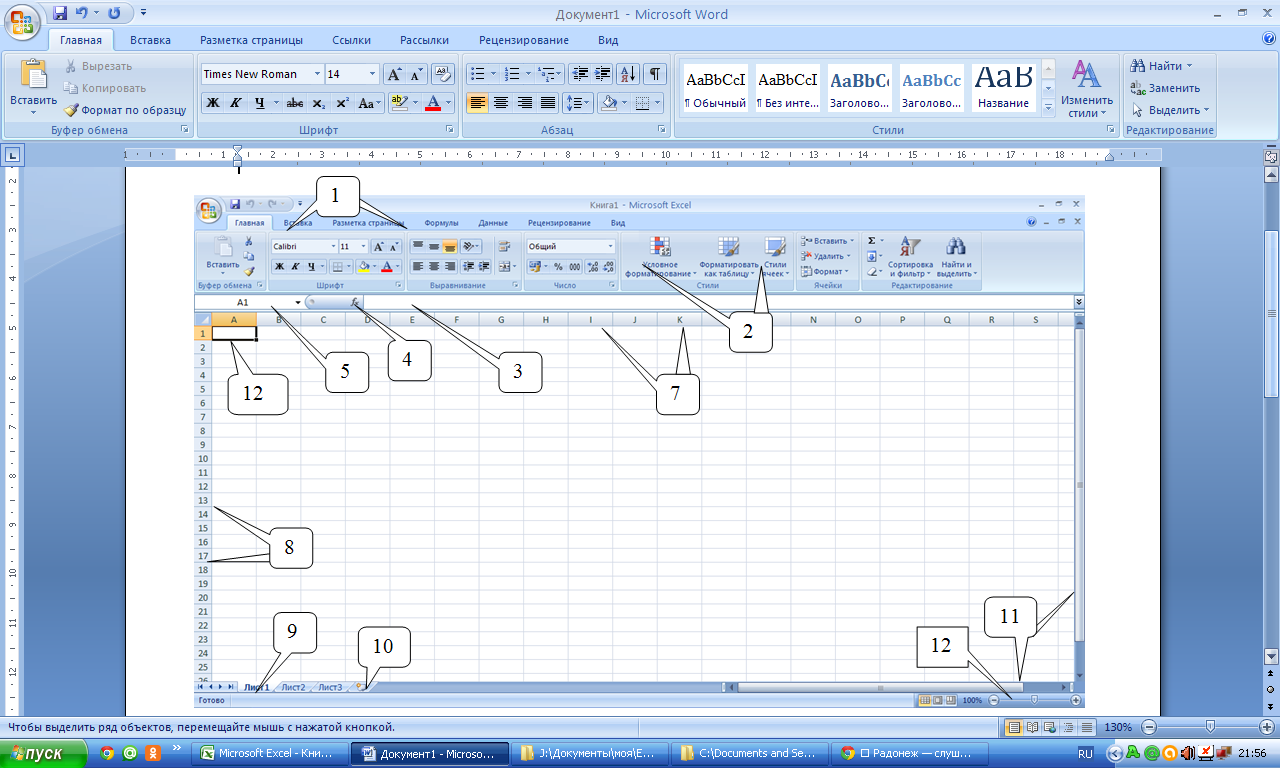The image size is (1280, 768).
Task: Open Стили group dialog launcher
Action: [x=1111, y=130]
